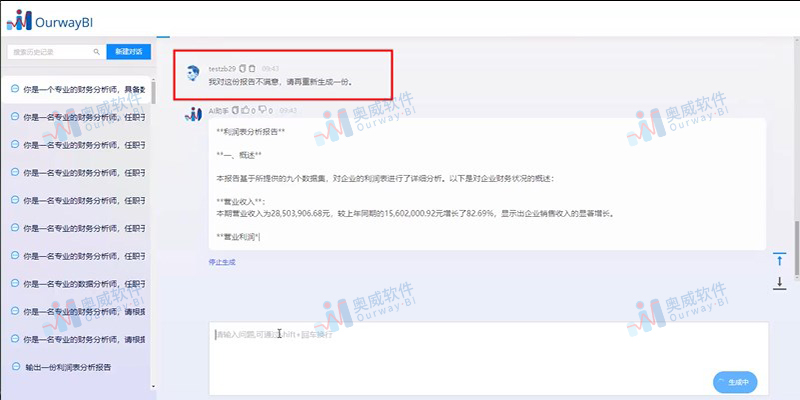This screenshot has height=400, width=800.
Task: Click the 09:43 timestamp next to AI助手
Action: (288, 111)
